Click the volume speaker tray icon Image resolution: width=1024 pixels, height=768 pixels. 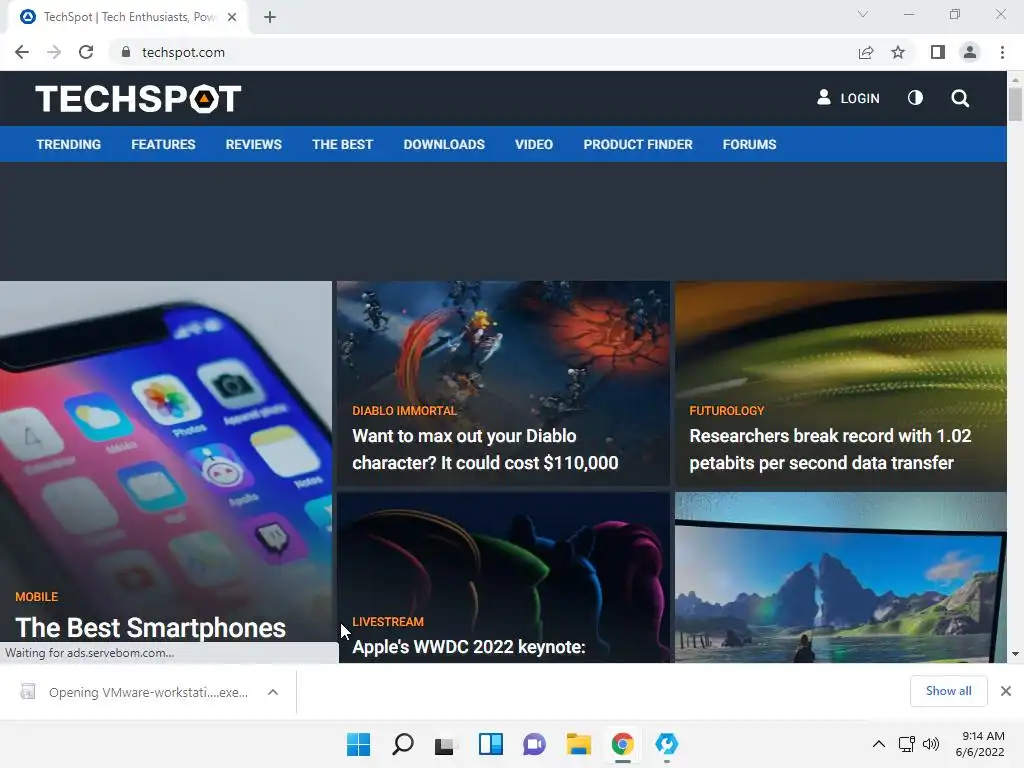coord(931,744)
